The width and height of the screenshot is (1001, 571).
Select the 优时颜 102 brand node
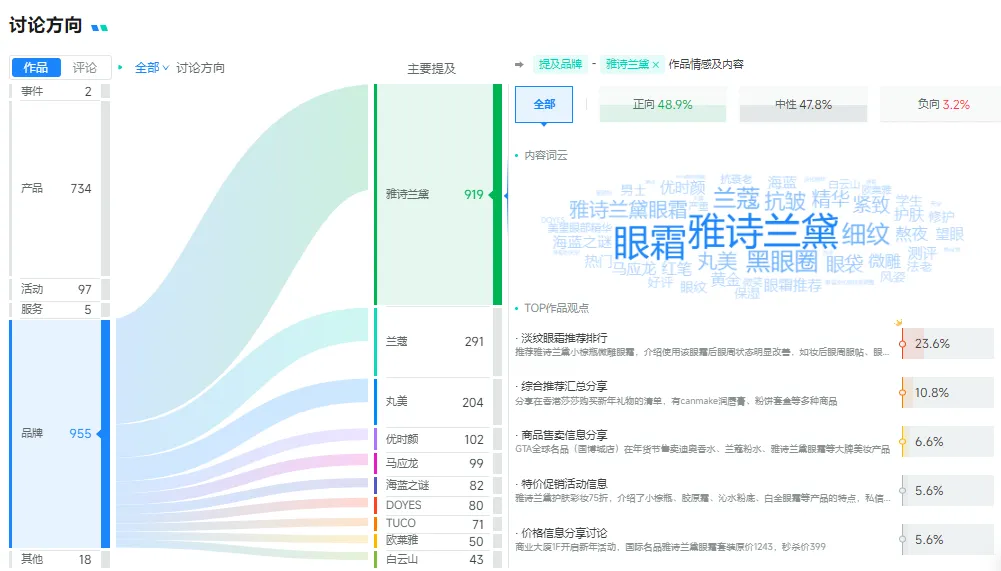(438, 439)
